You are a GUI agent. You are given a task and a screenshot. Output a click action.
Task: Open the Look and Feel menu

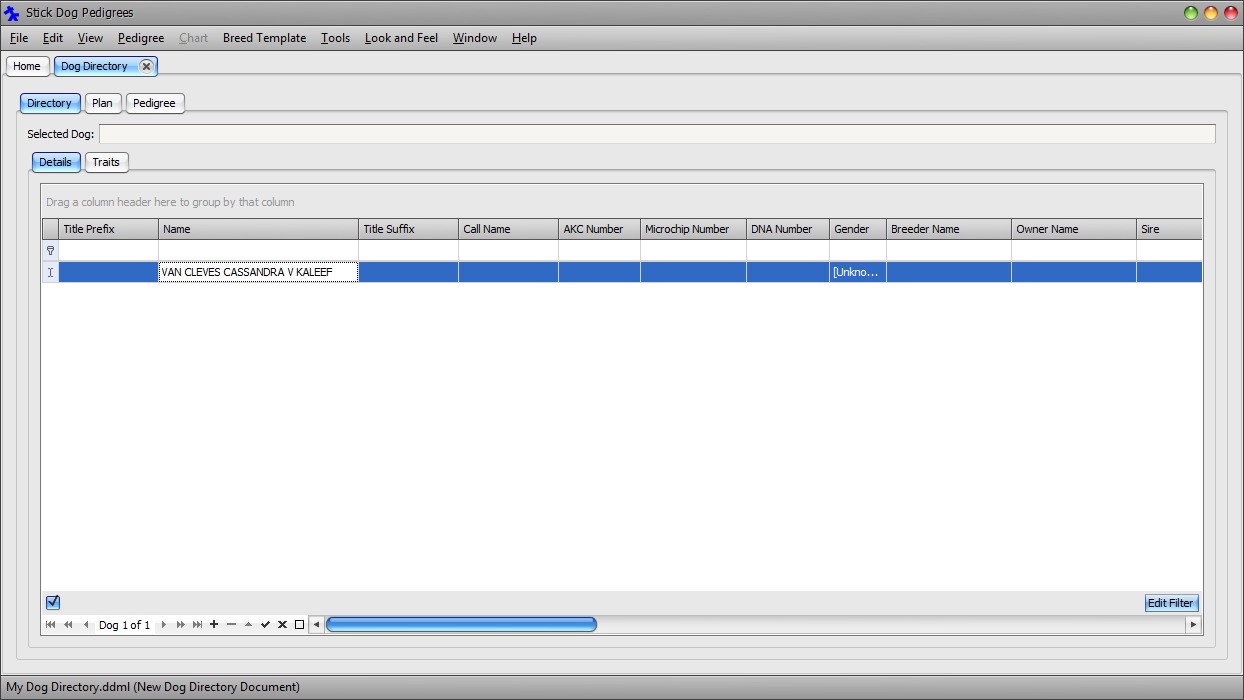pos(401,38)
